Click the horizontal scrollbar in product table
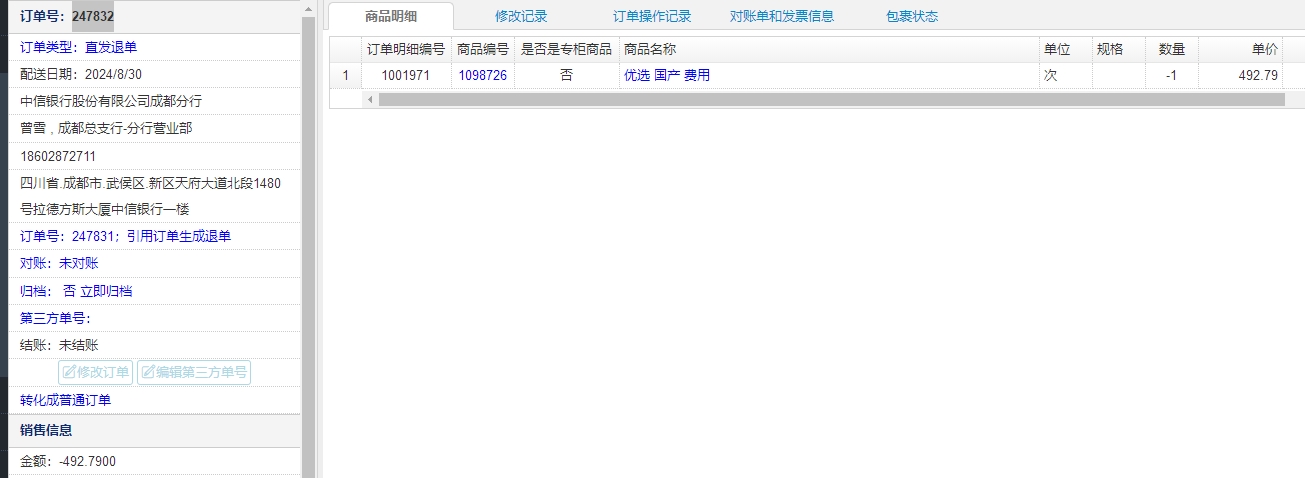 tap(831, 100)
